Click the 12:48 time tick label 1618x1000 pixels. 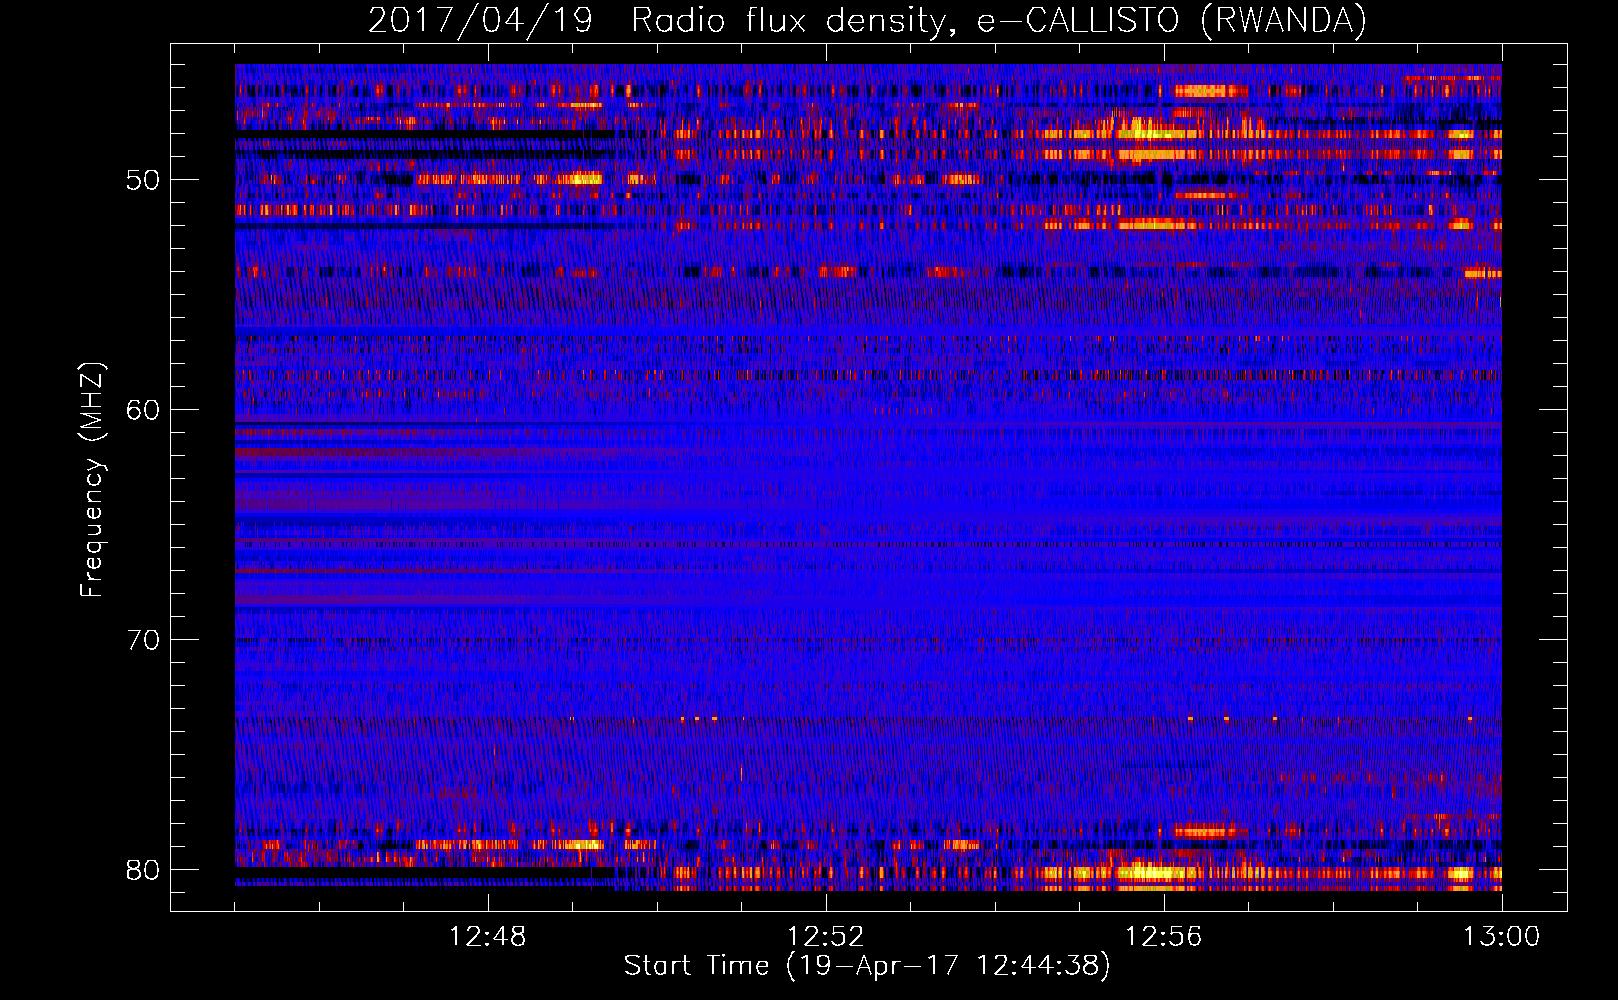pos(488,937)
